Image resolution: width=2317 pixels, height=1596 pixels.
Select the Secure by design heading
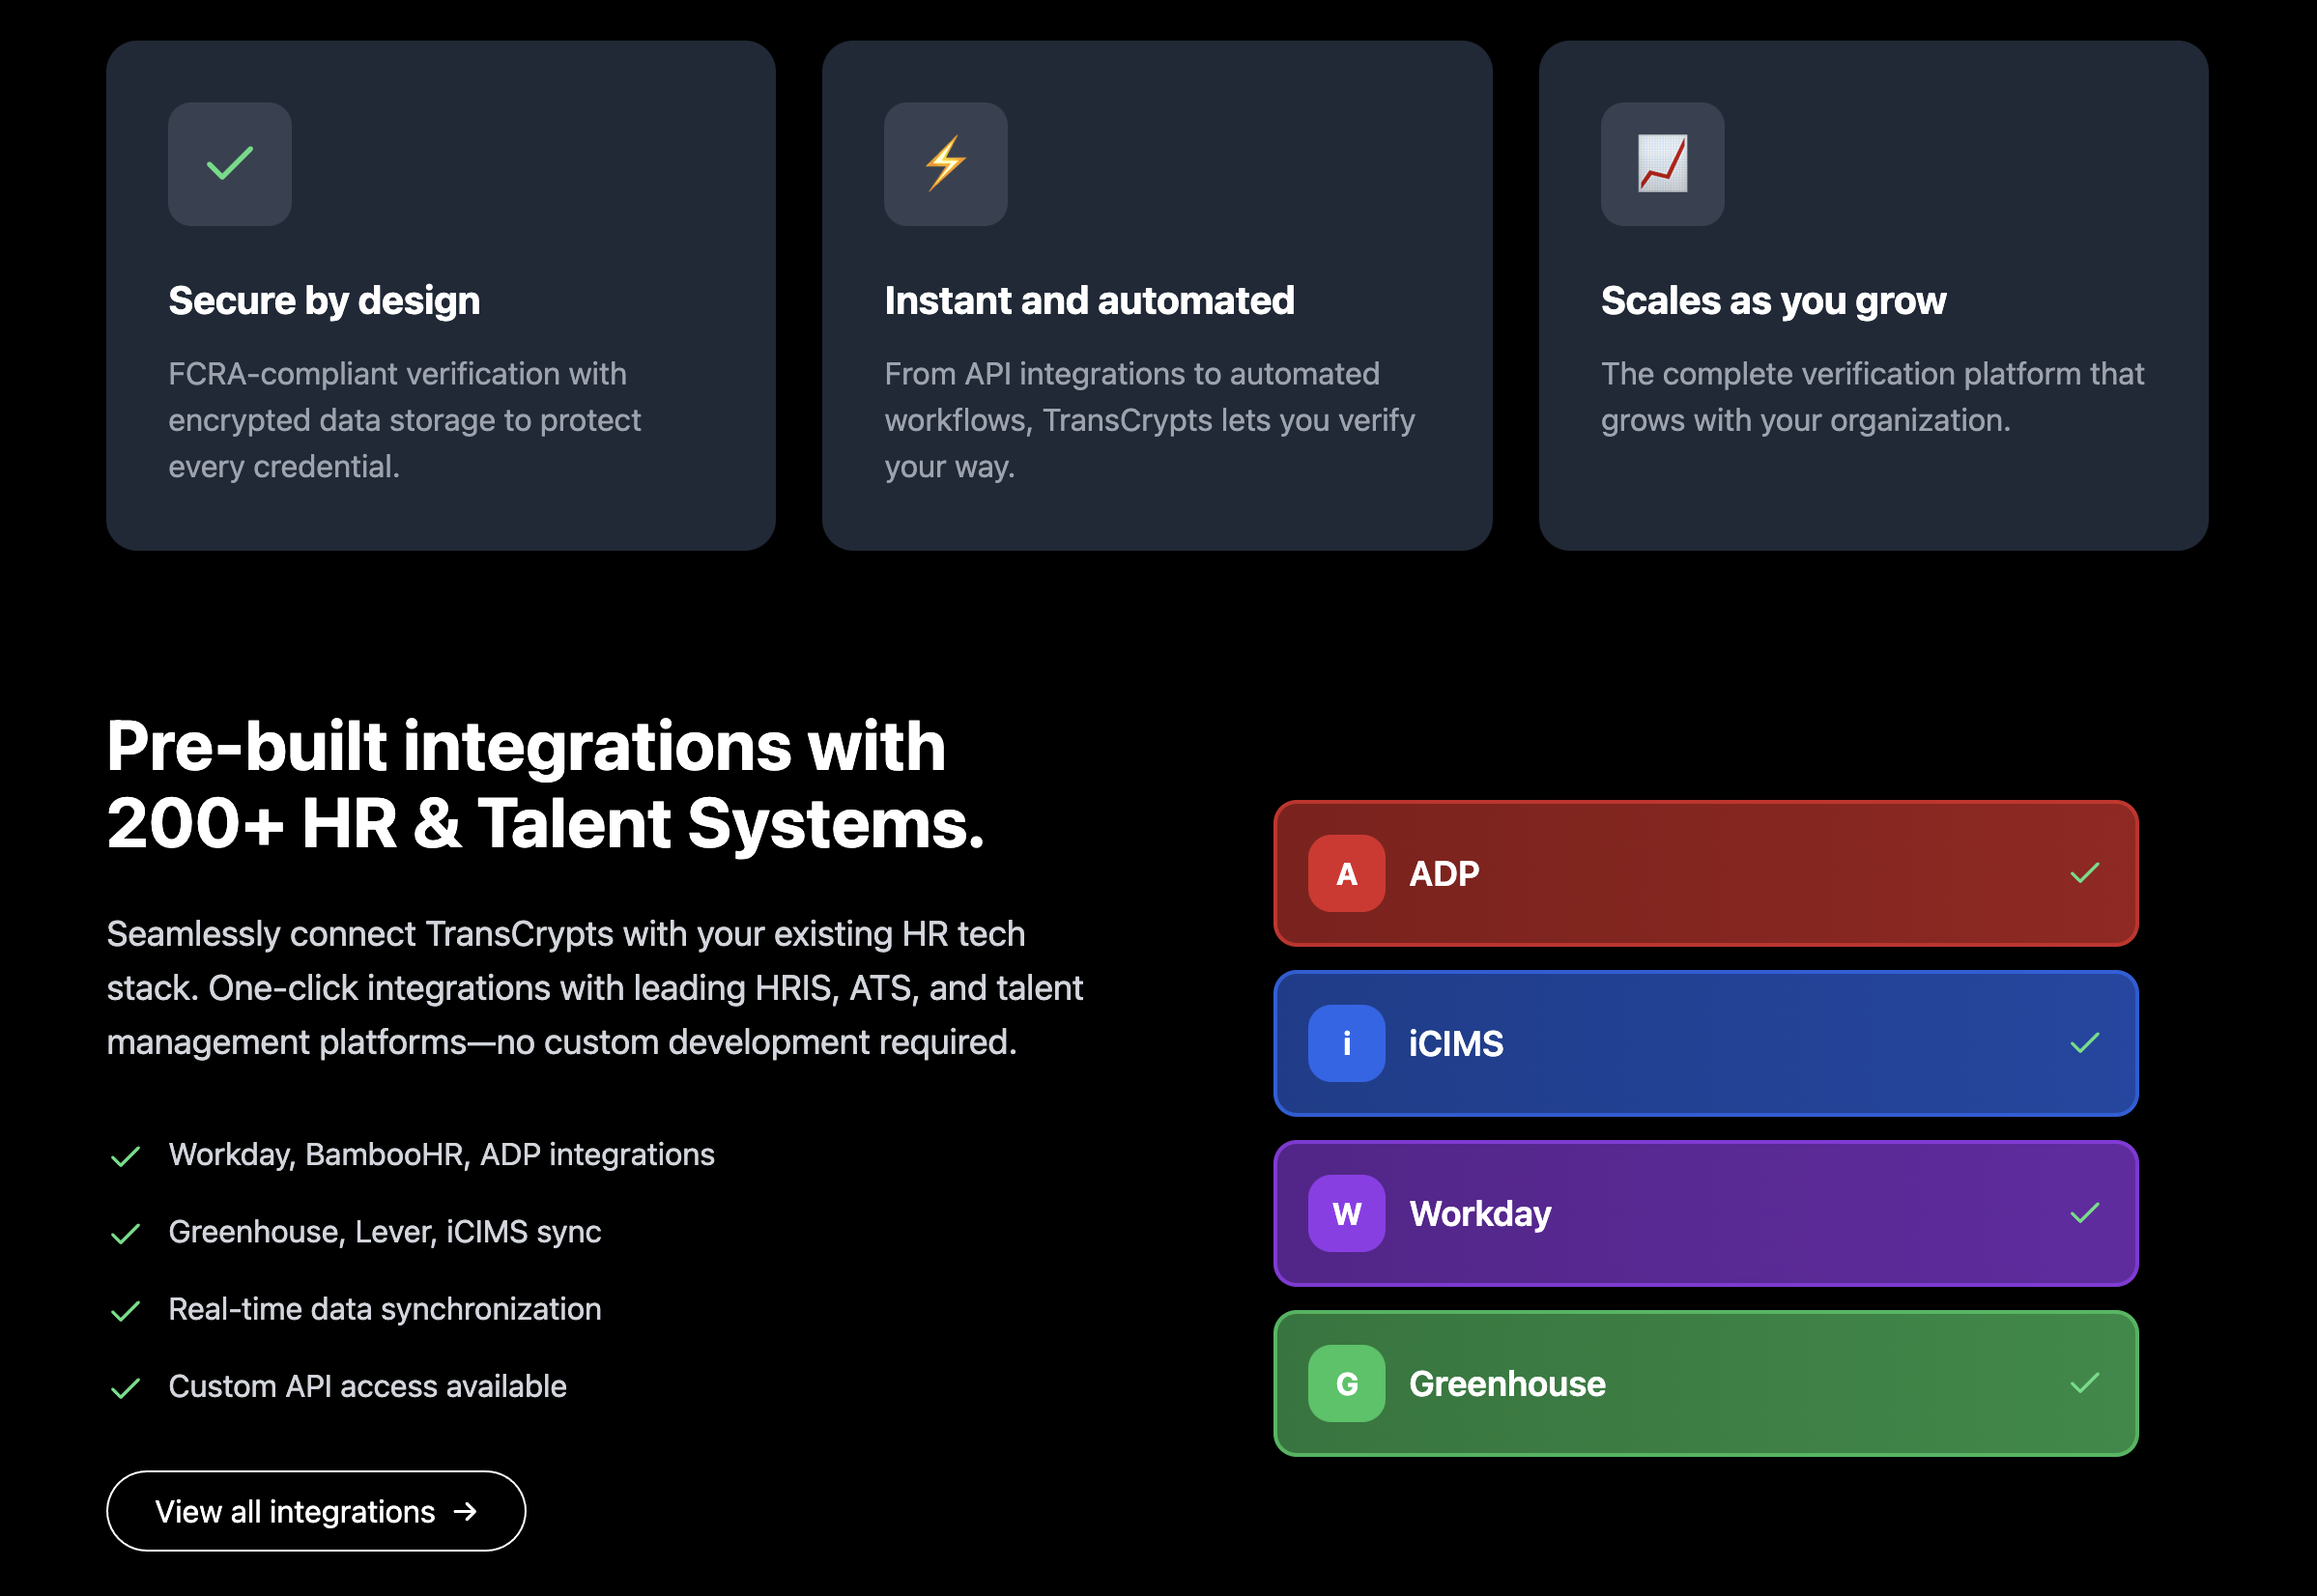coord(324,301)
